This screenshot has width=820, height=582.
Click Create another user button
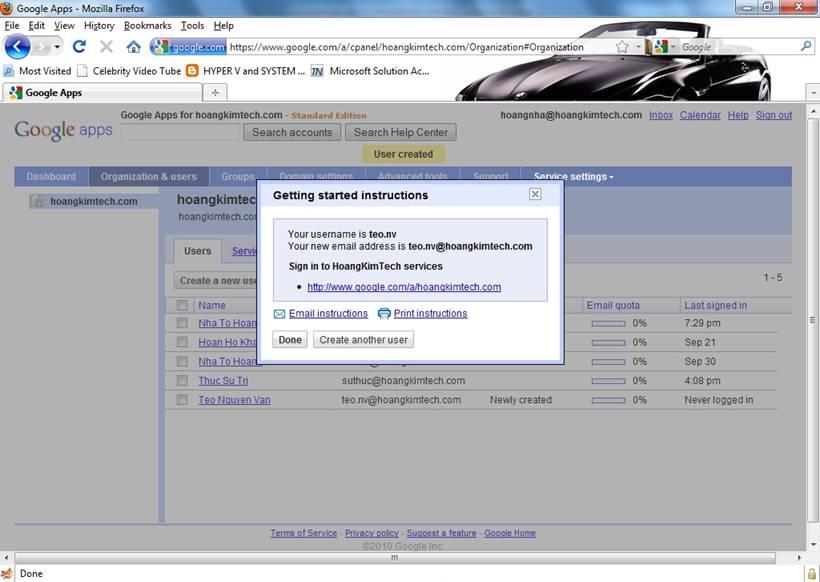pos(363,340)
